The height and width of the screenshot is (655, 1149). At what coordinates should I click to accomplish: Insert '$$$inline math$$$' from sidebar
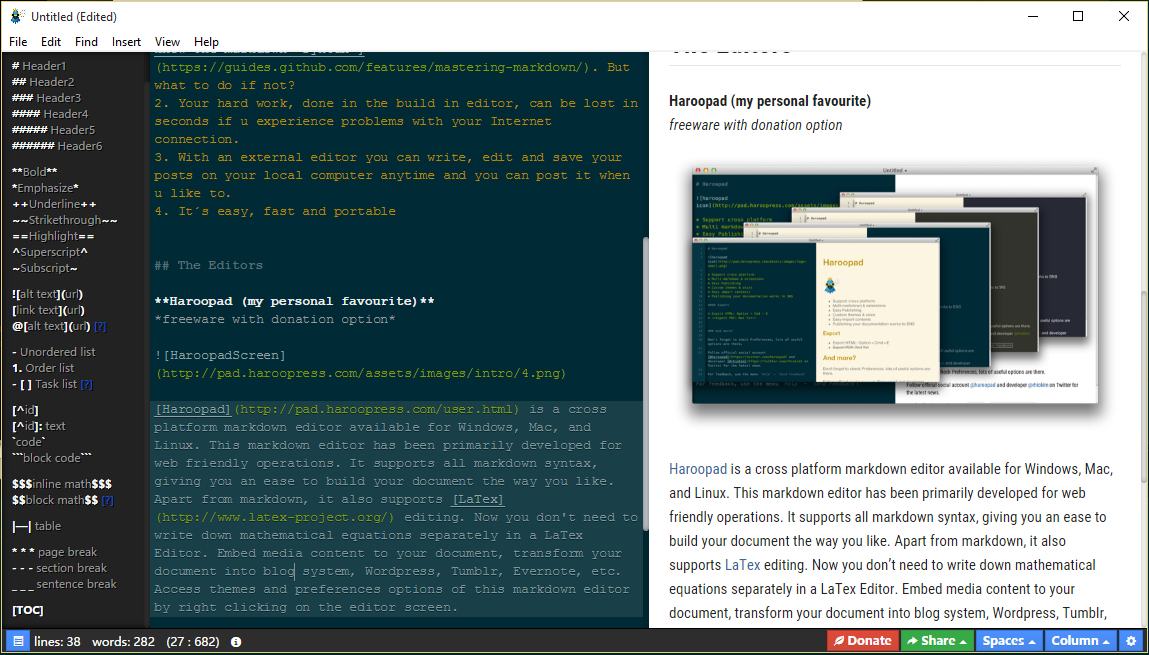coord(62,485)
